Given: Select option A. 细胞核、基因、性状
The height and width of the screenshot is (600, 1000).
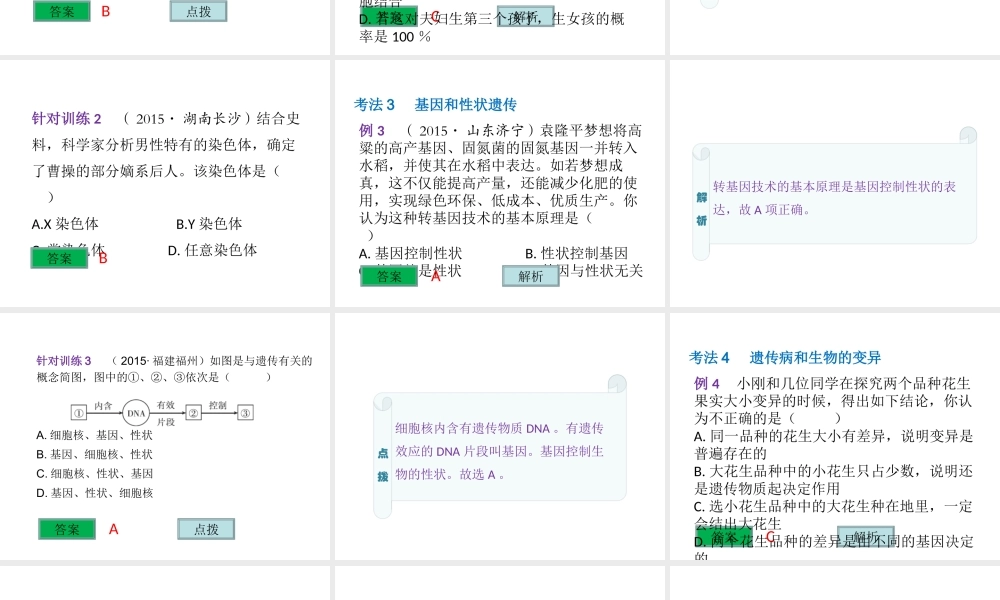Looking at the screenshot, I should click(94, 435).
